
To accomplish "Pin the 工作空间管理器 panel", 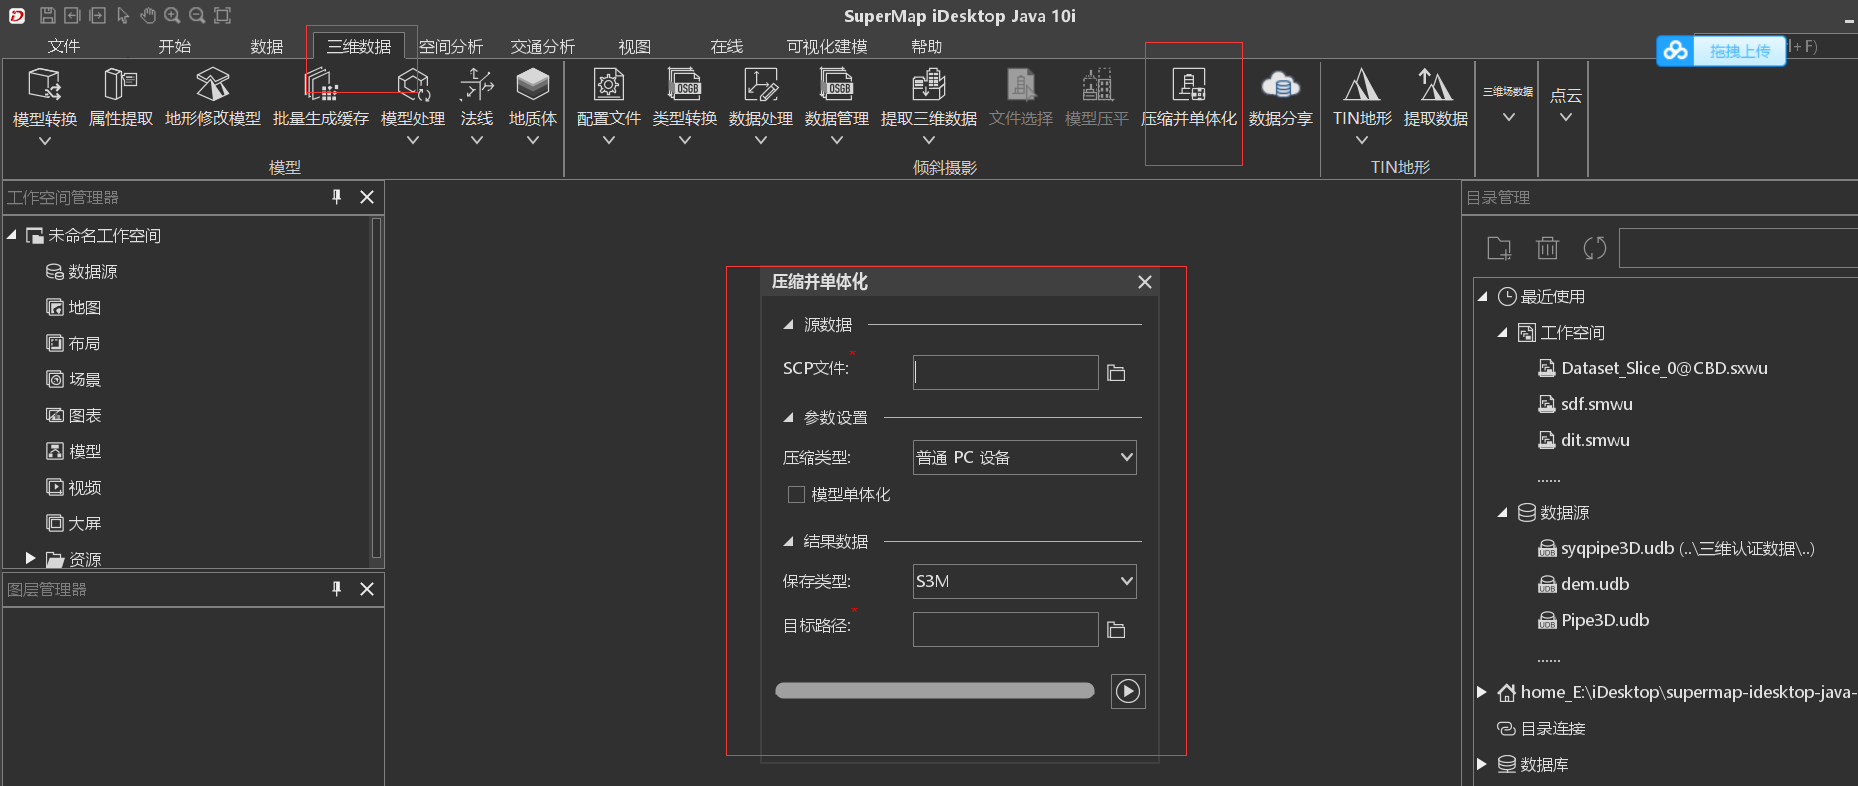I will coord(337,197).
